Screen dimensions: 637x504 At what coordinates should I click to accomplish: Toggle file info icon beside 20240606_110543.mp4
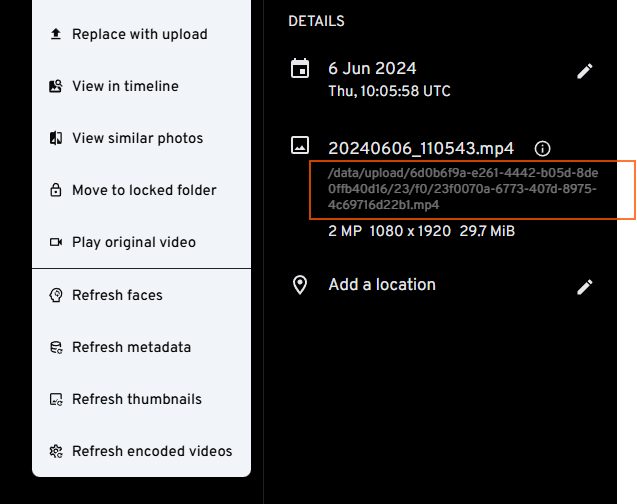[x=543, y=148]
